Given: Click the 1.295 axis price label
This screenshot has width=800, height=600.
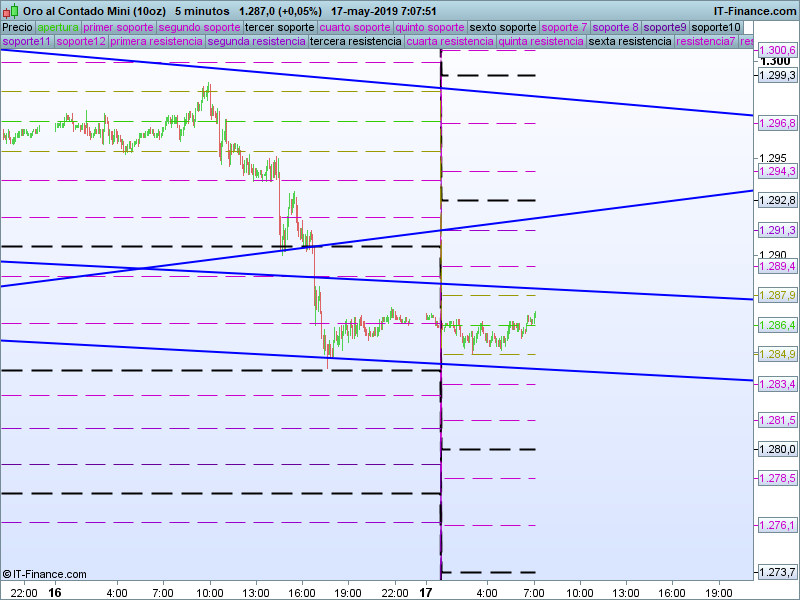Looking at the screenshot, I should point(772,158).
